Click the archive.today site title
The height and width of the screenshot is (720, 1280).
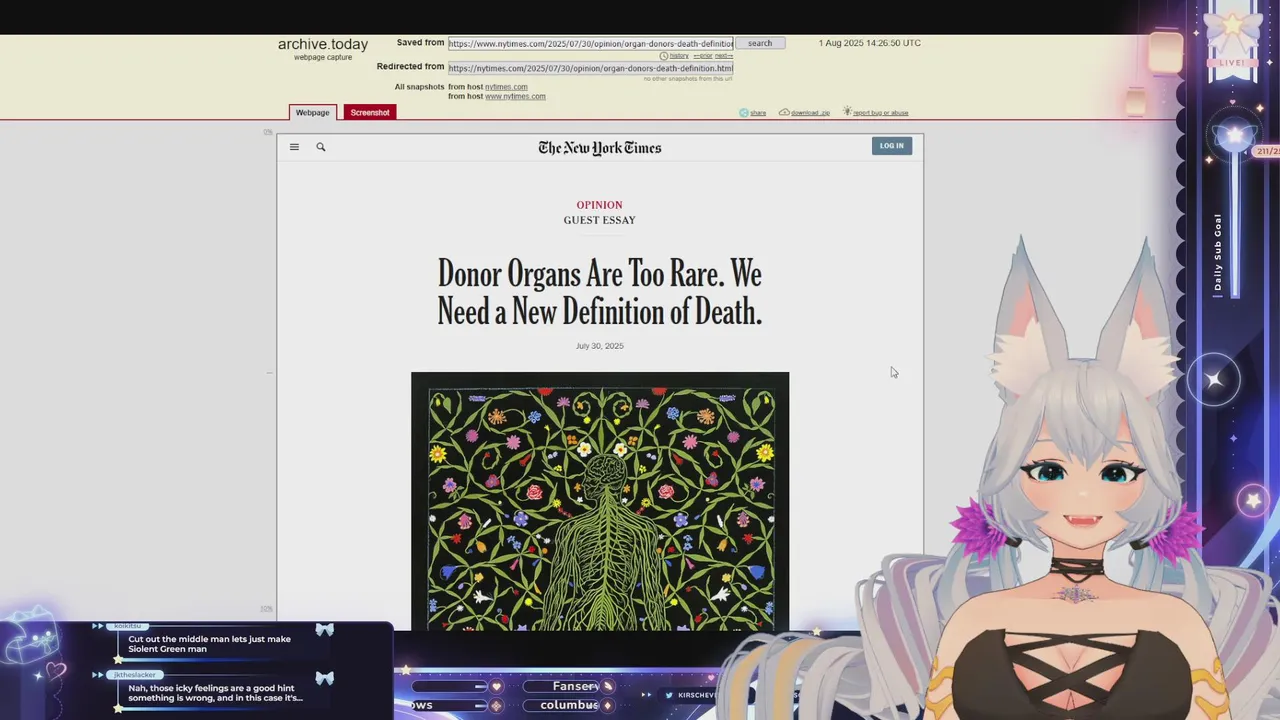point(323,44)
